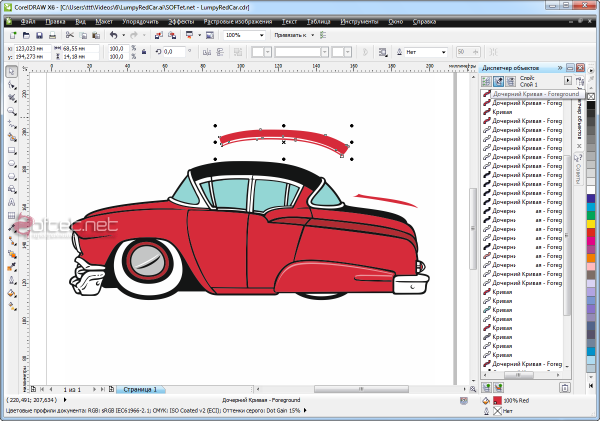Click the Save icon in the toolbar
The image size is (600, 421).
point(41,35)
